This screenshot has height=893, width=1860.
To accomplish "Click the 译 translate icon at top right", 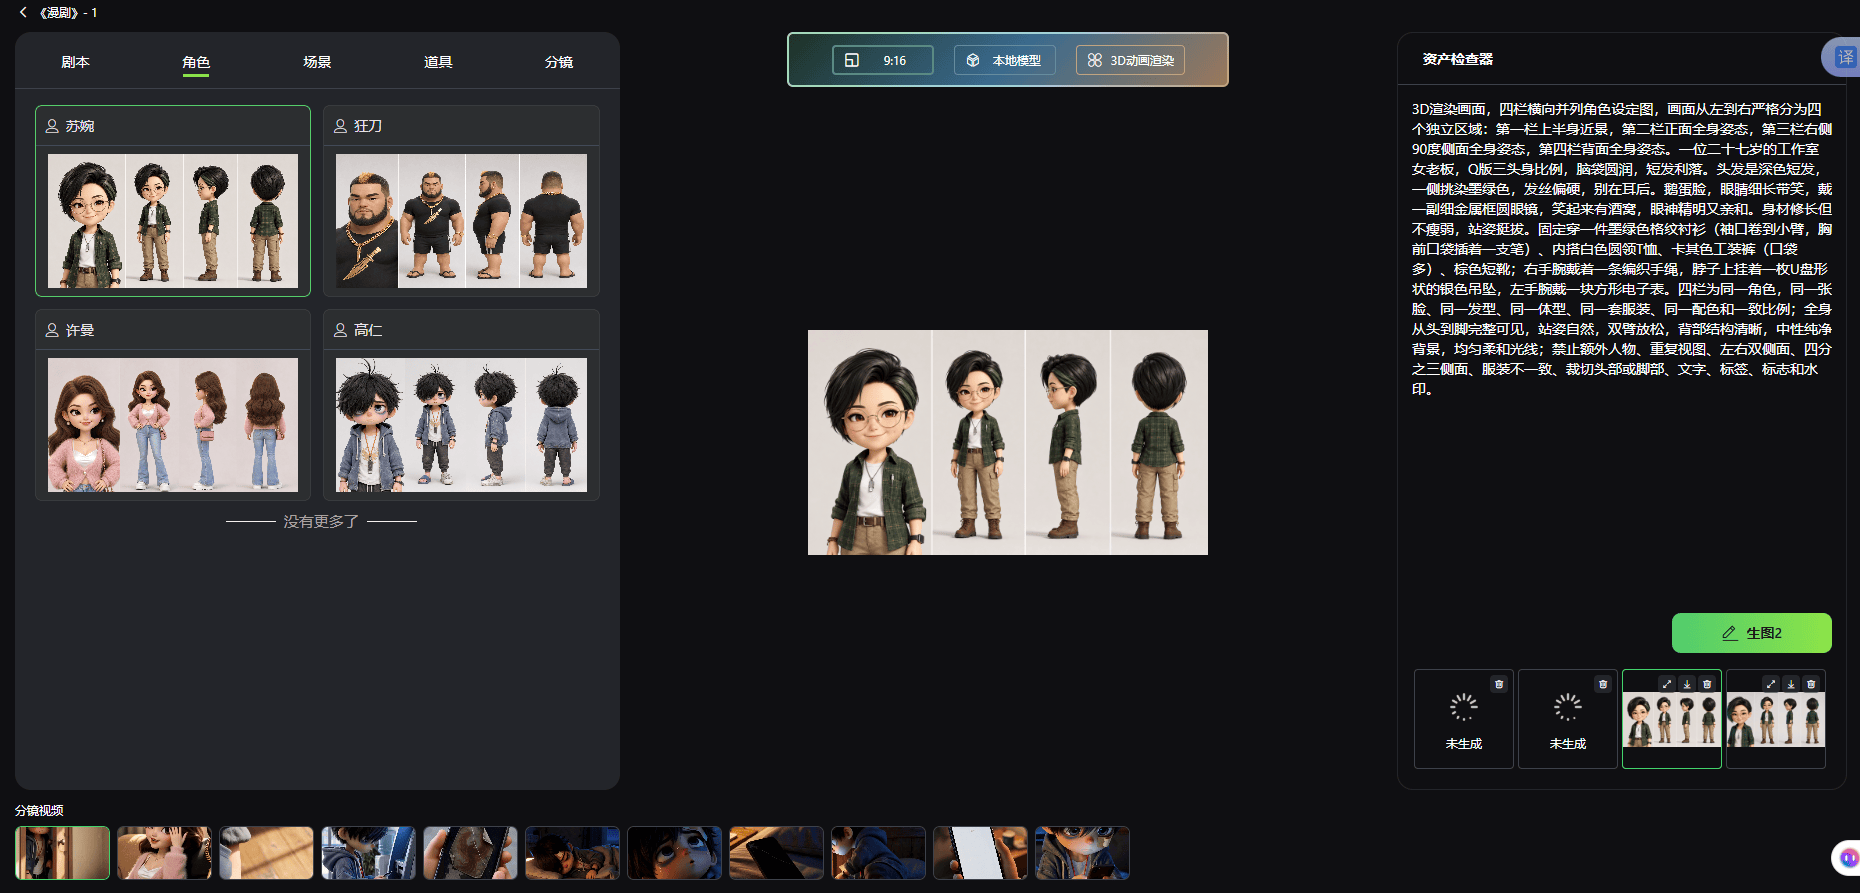I will pyautogui.click(x=1843, y=57).
